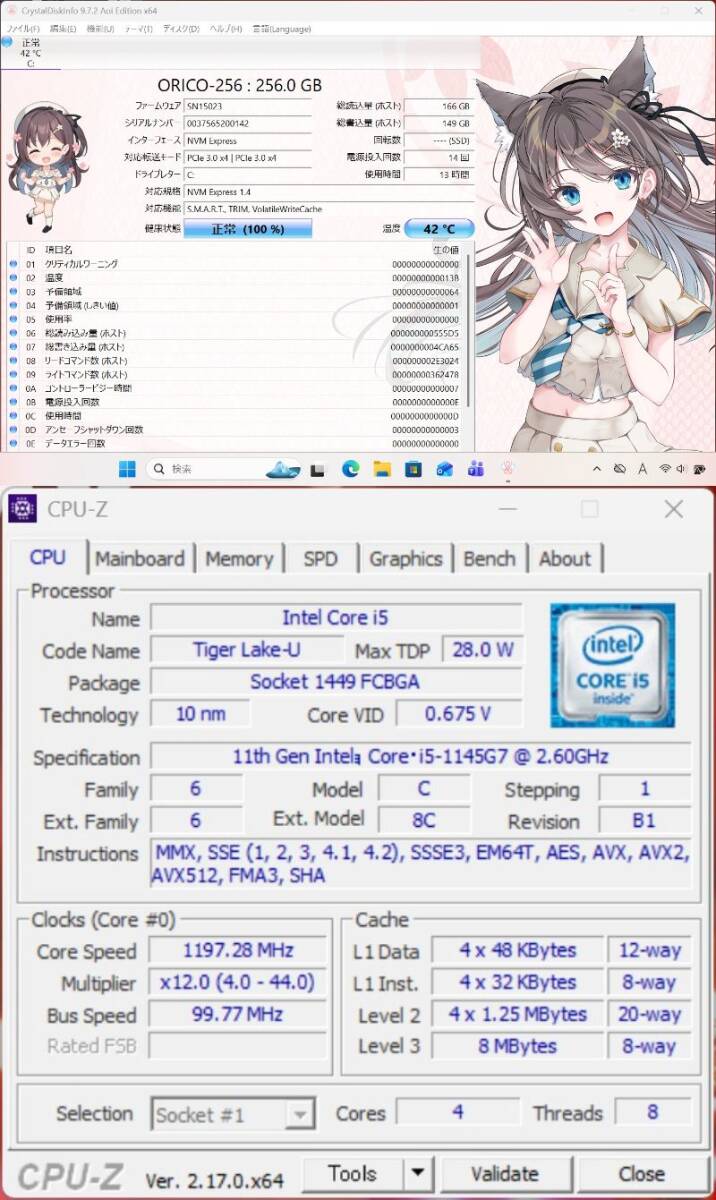This screenshot has height=1200, width=716.
Task: Open the テーマ(T) menu
Action: coord(137,29)
